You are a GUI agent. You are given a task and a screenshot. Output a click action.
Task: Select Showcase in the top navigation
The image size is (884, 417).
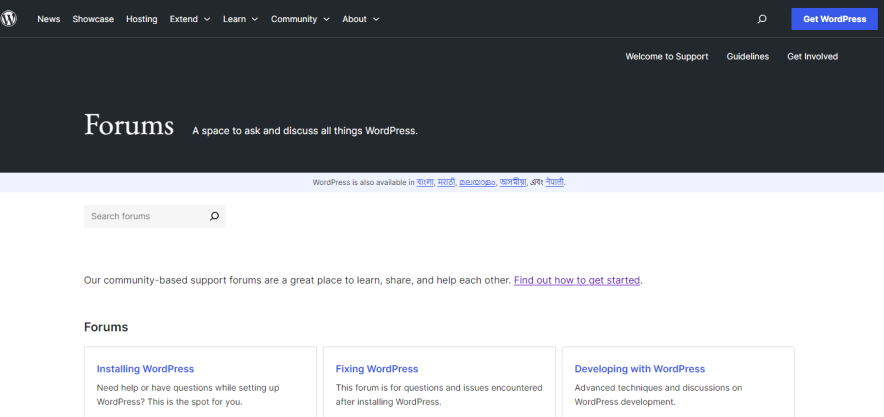click(x=93, y=19)
